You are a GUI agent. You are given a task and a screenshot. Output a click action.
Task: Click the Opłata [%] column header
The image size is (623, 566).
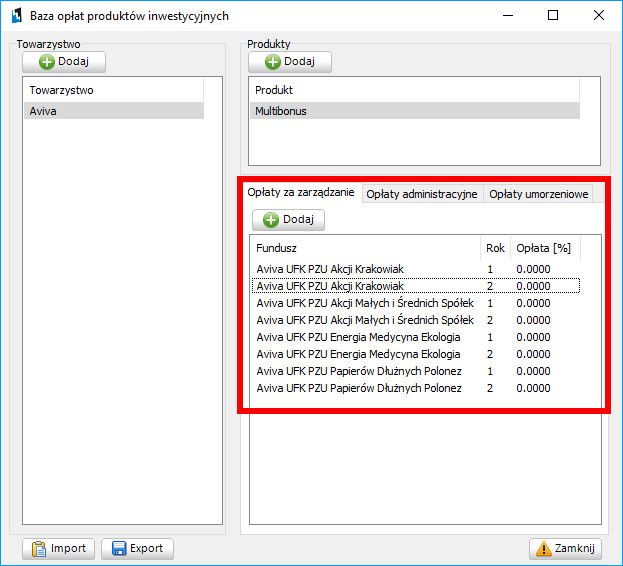click(542, 247)
